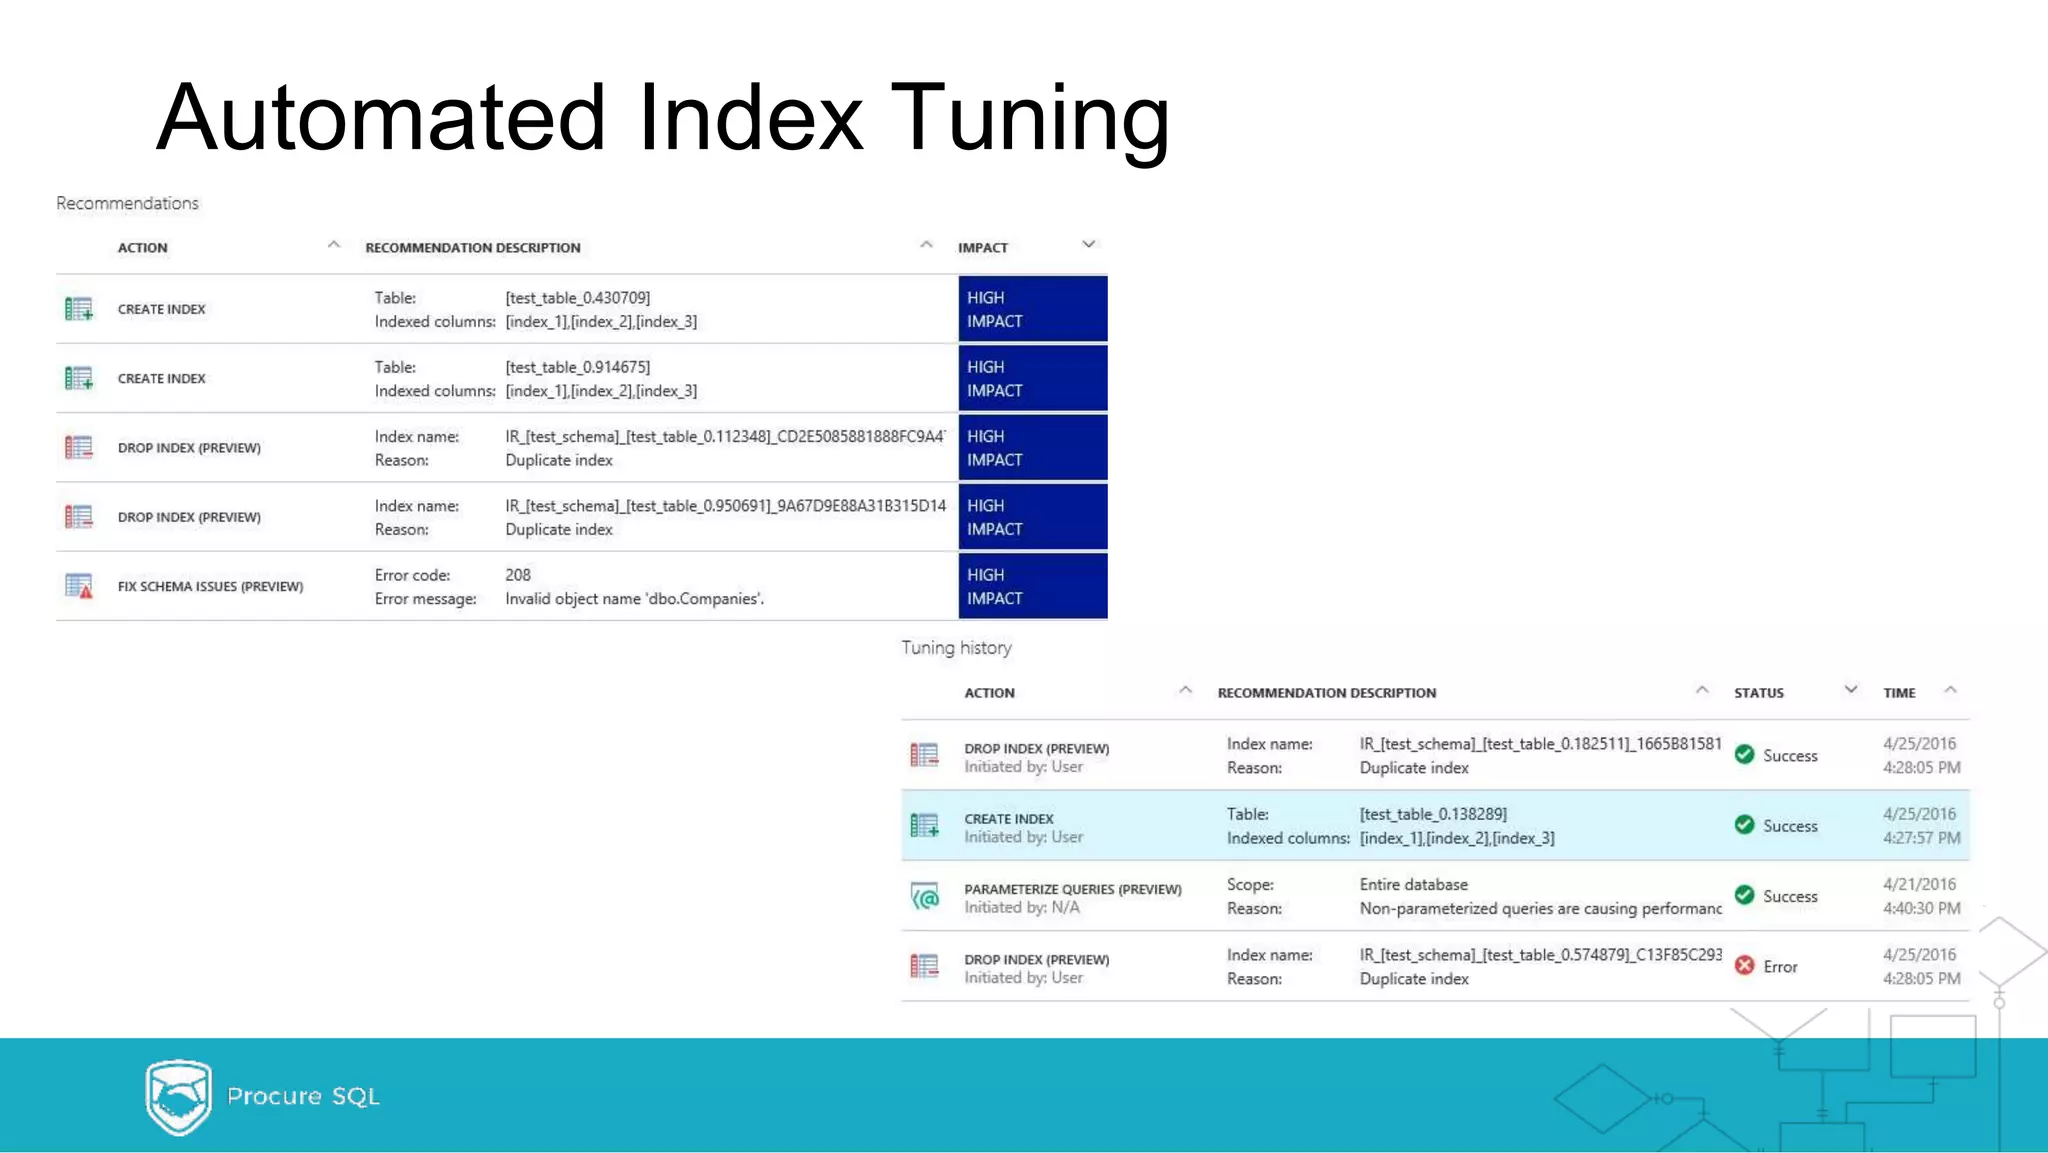
Task: Click High Impact badge for test_table_0.430709
Action: click(1033, 309)
